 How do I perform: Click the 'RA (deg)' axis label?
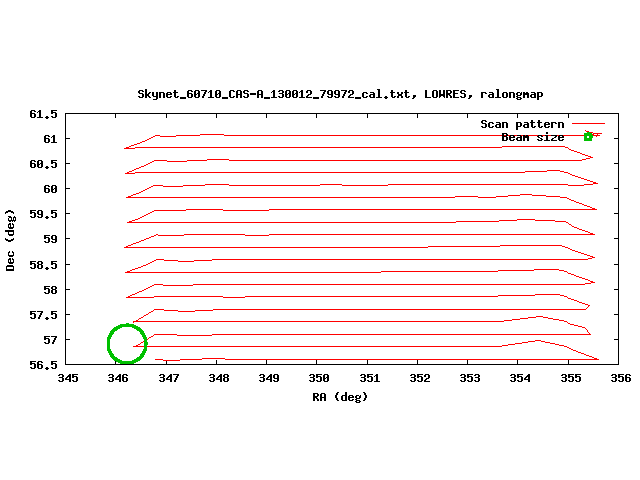pyautogui.click(x=340, y=397)
